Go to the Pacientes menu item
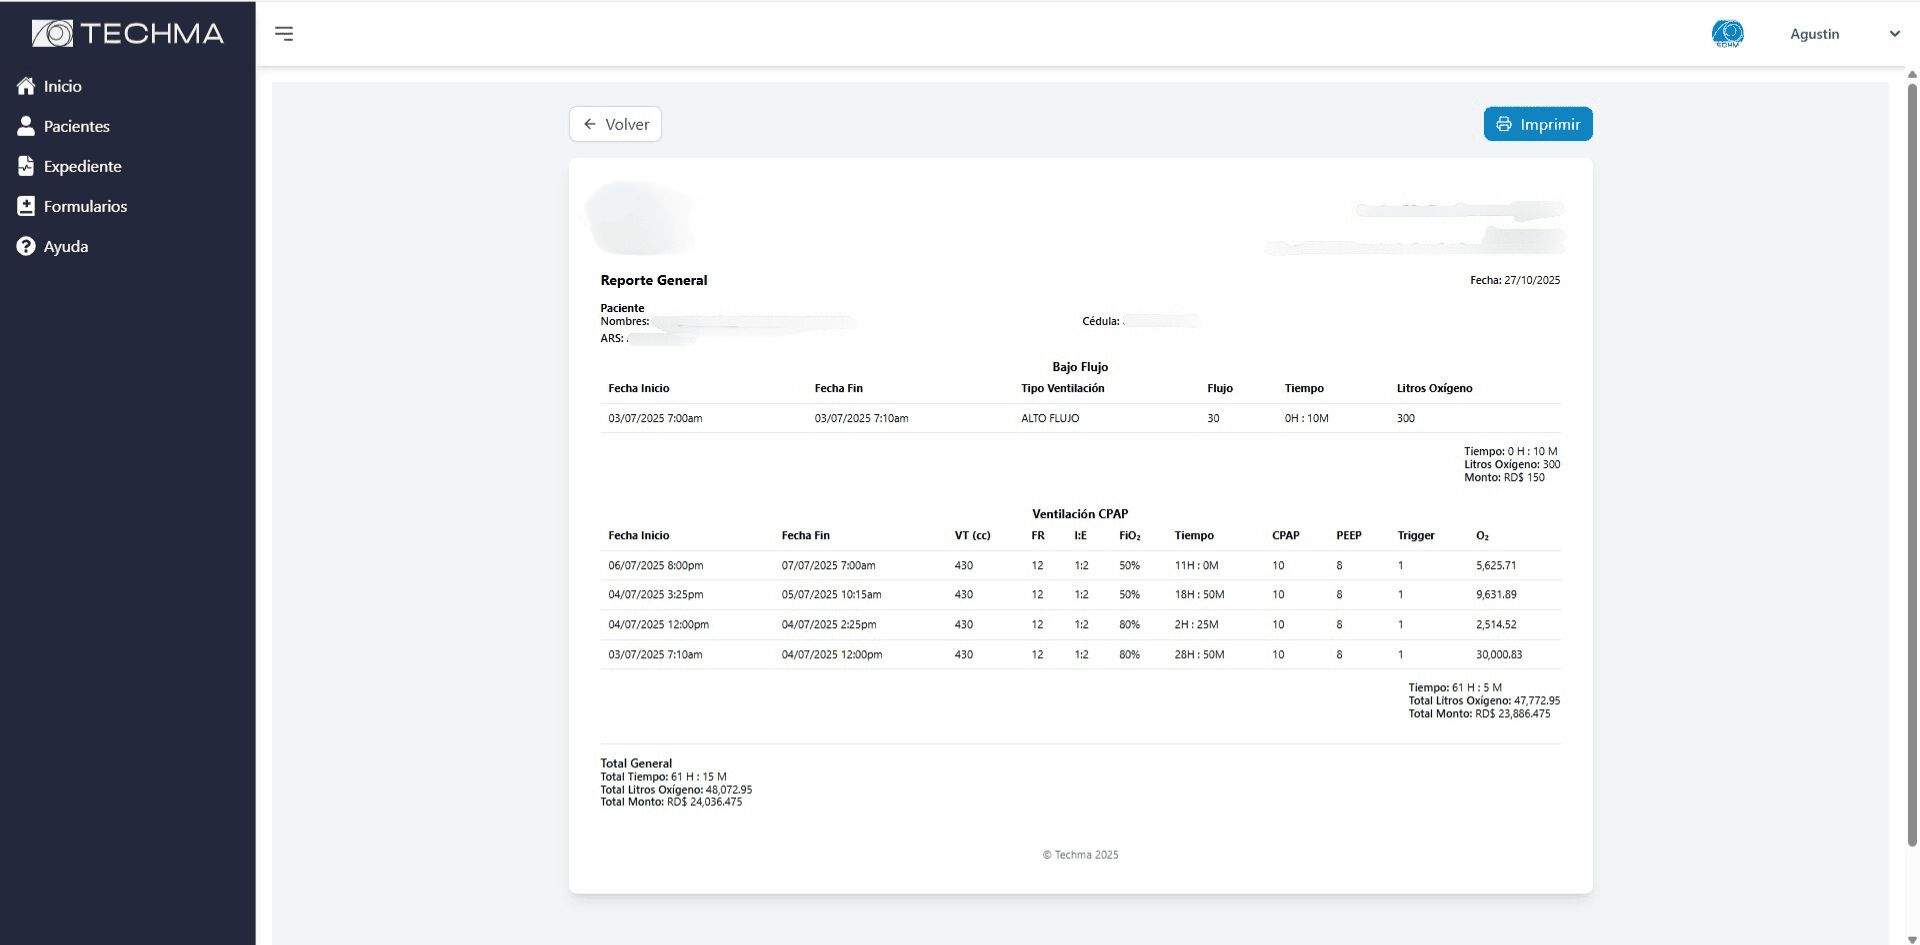Screen dimensions: 1920x945 (77, 126)
